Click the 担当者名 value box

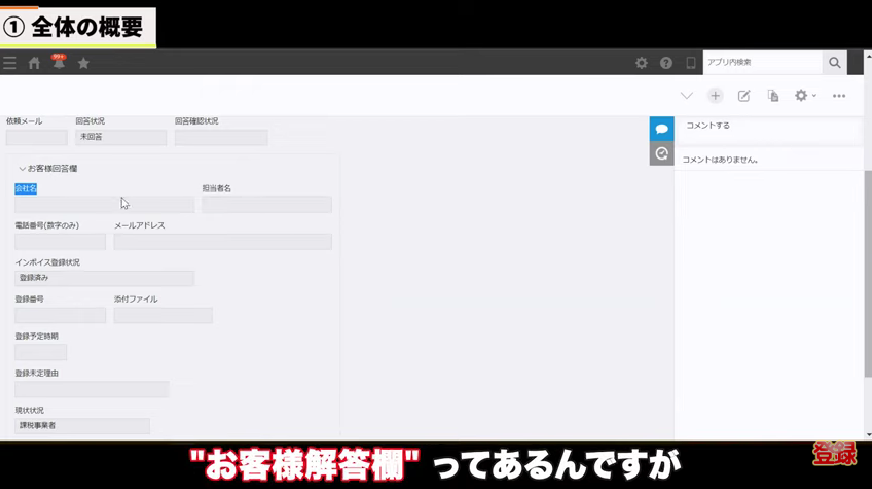(267, 205)
